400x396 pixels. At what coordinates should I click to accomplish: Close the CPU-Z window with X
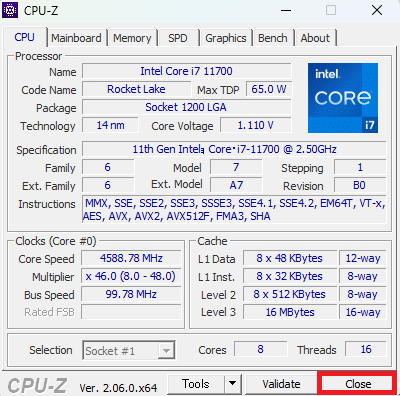[x=377, y=10]
